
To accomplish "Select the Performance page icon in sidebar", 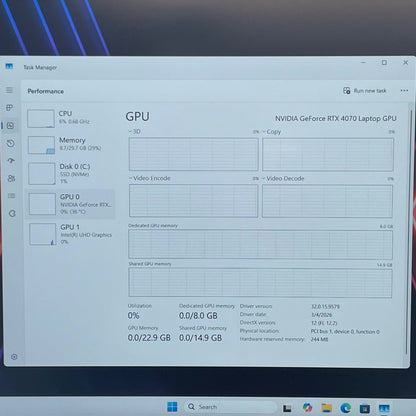I will pos(10,125).
